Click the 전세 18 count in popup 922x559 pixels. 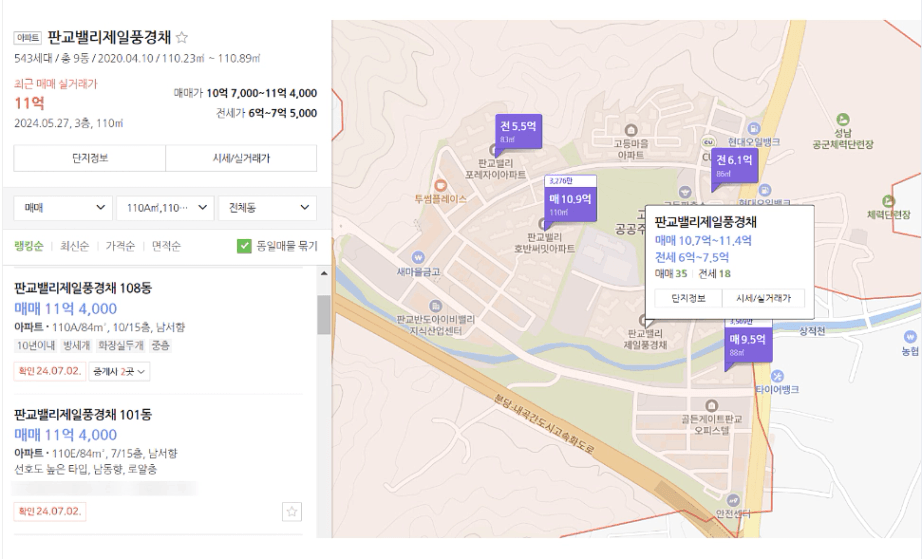[714, 273]
